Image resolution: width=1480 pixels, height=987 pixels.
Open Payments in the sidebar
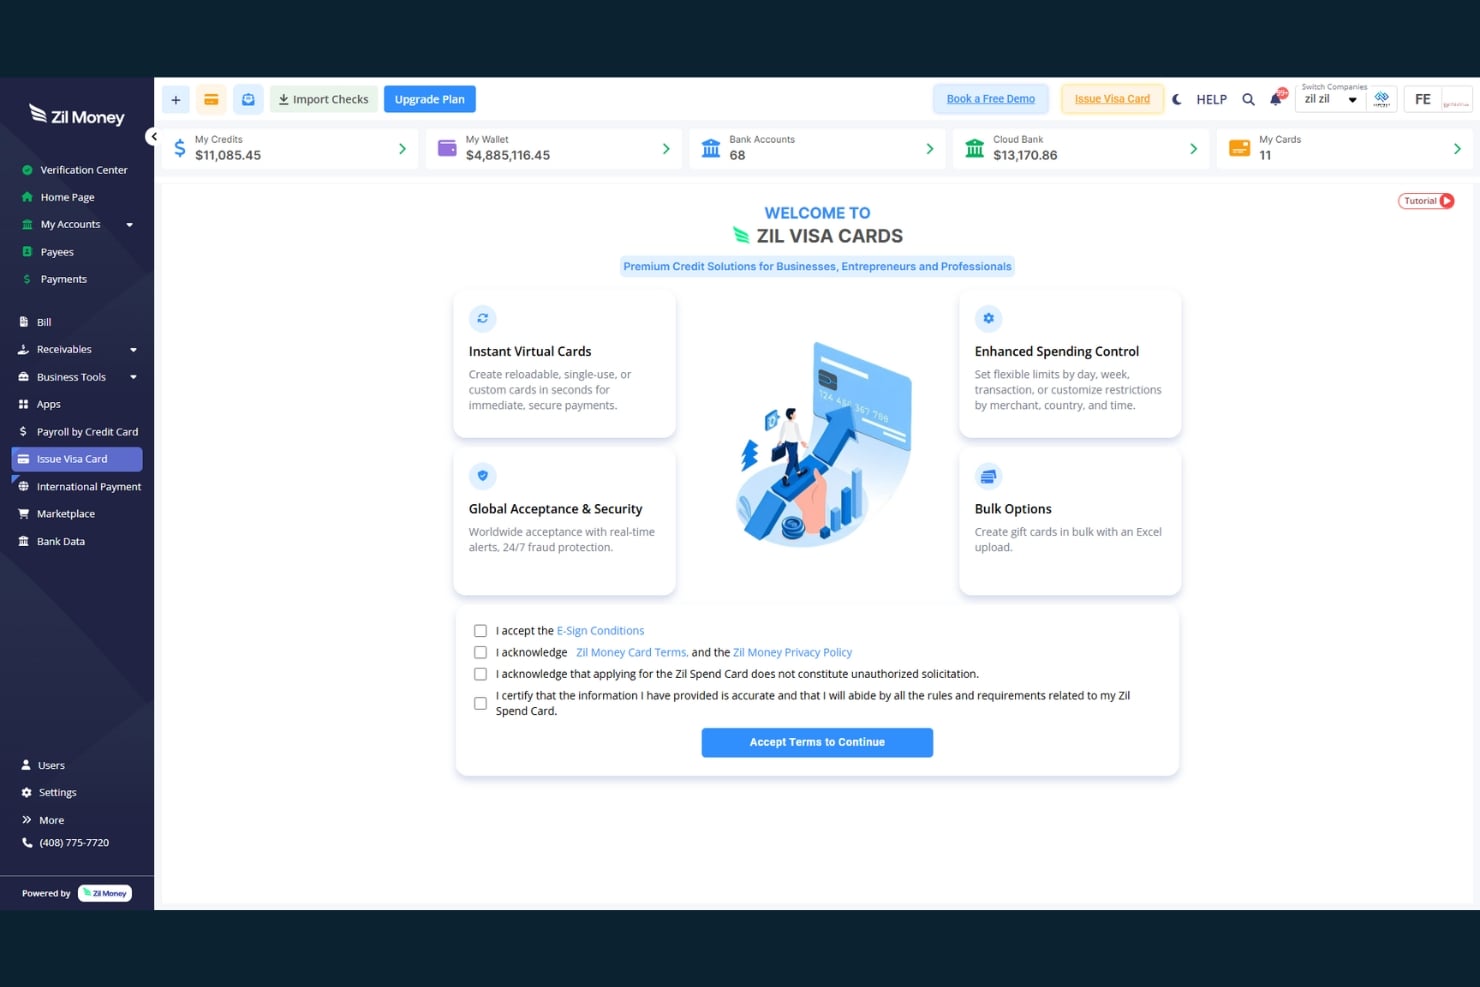point(63,279)
